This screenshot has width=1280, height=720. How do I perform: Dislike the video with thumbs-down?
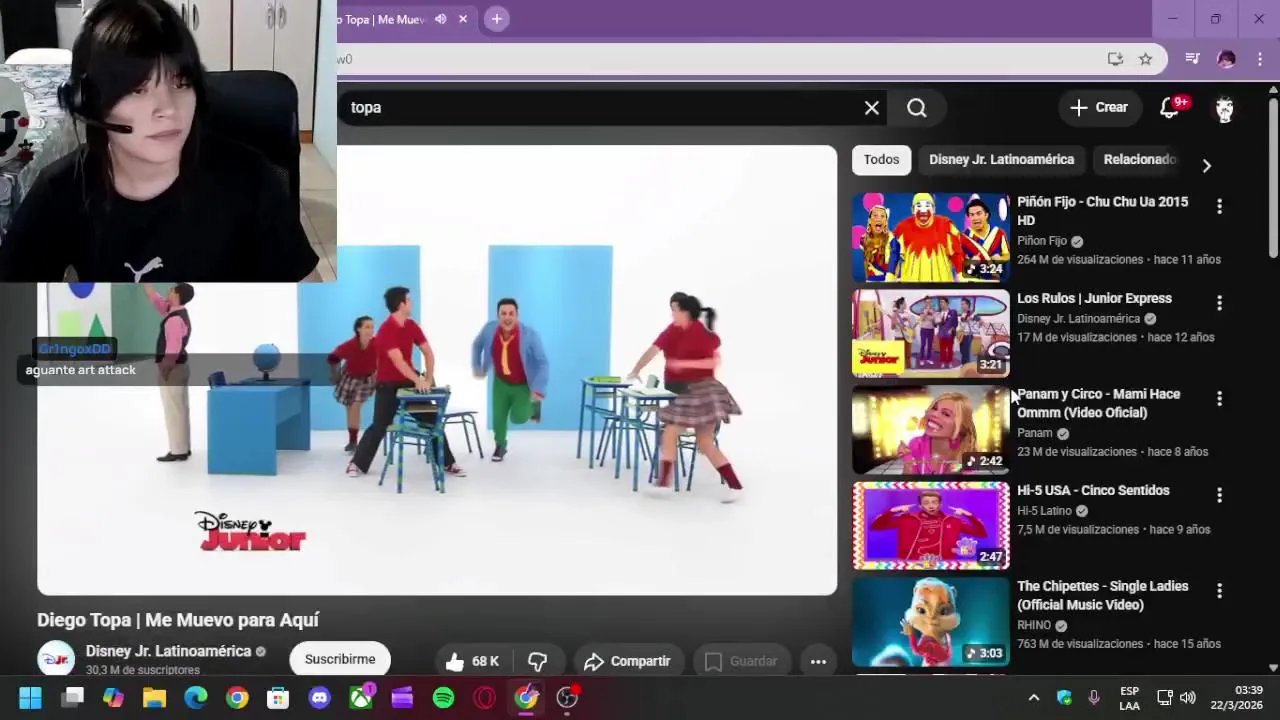(x=537, y=661)
